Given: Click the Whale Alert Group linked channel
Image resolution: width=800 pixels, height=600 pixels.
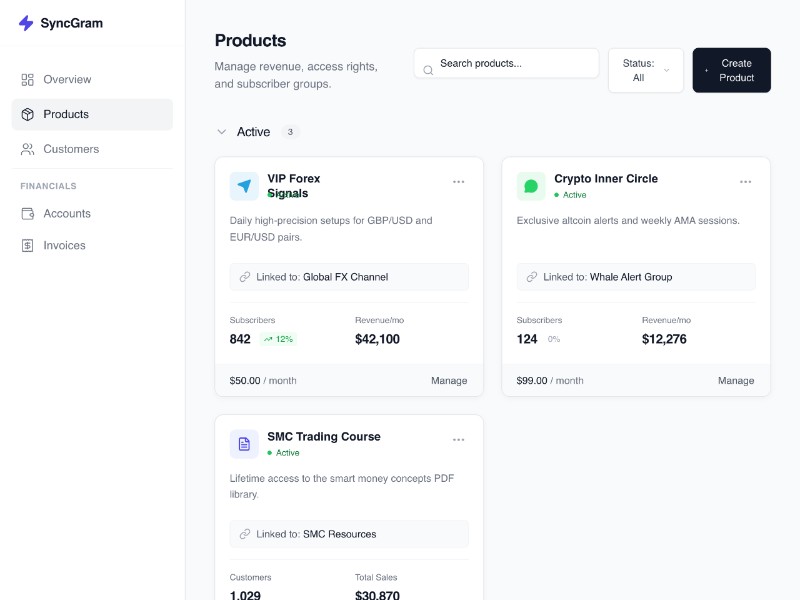Looking at the screenshot, I should 631,277.
